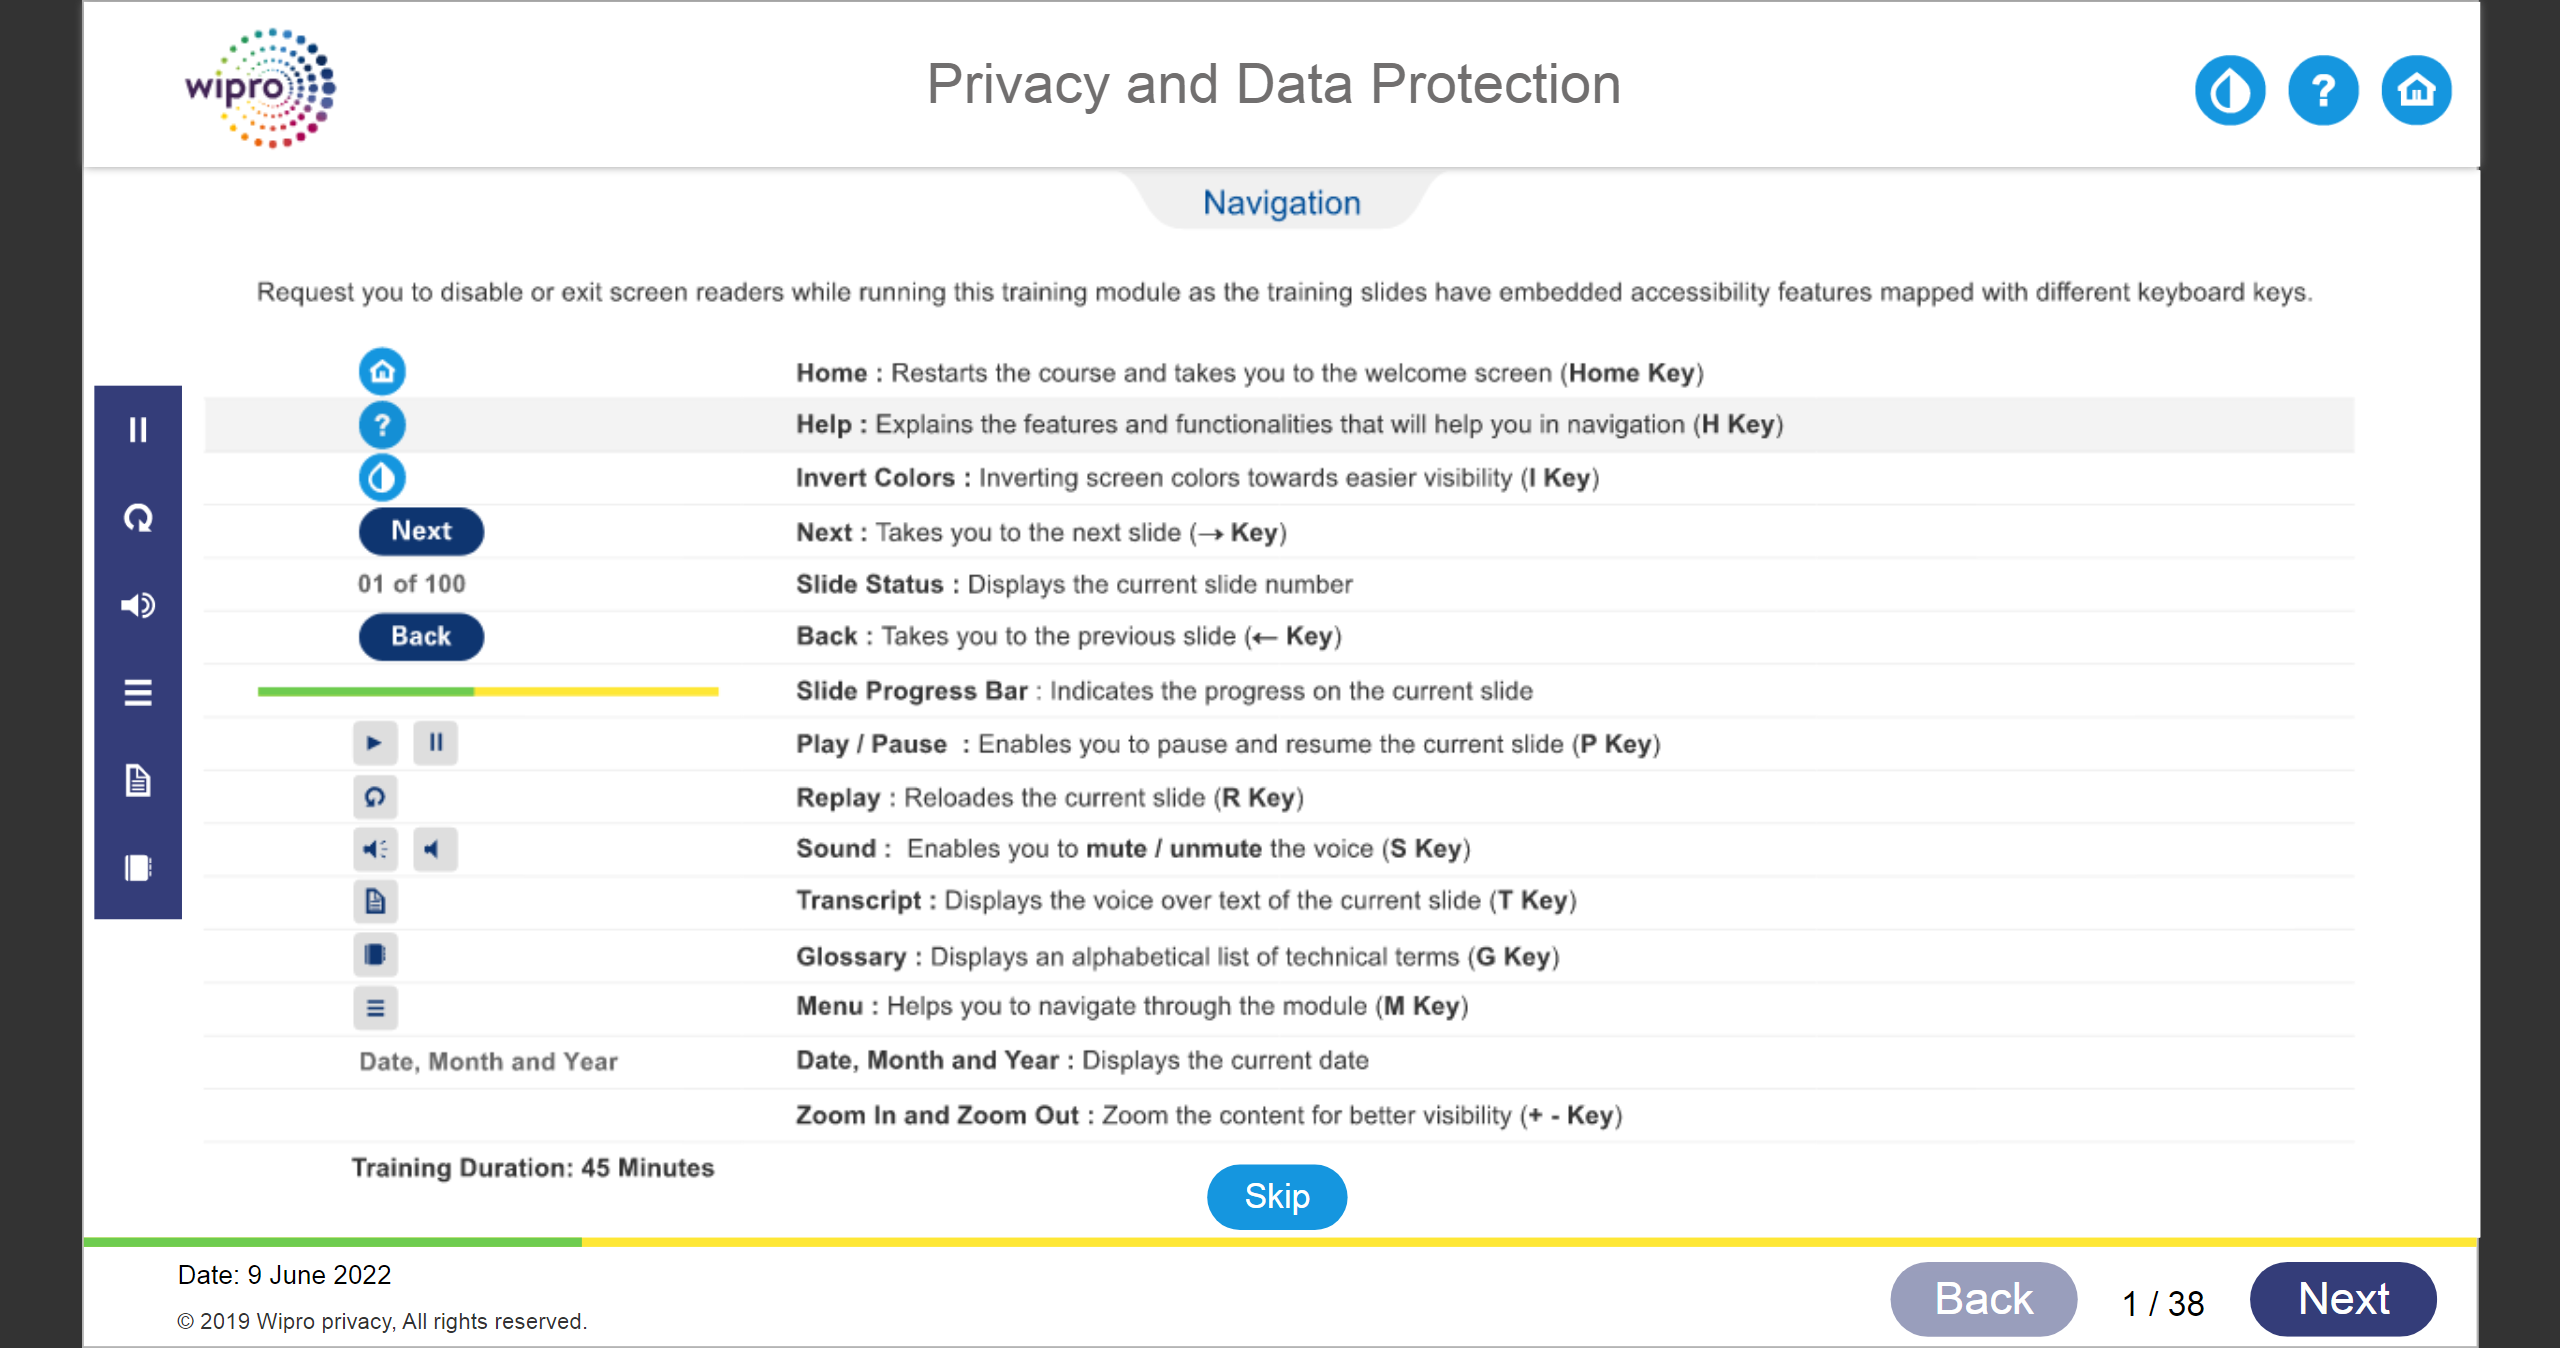Viewport: 2560px width, 1348px height.
Task: Click the Invert Colors icon in header
Action: point(2229,91)
